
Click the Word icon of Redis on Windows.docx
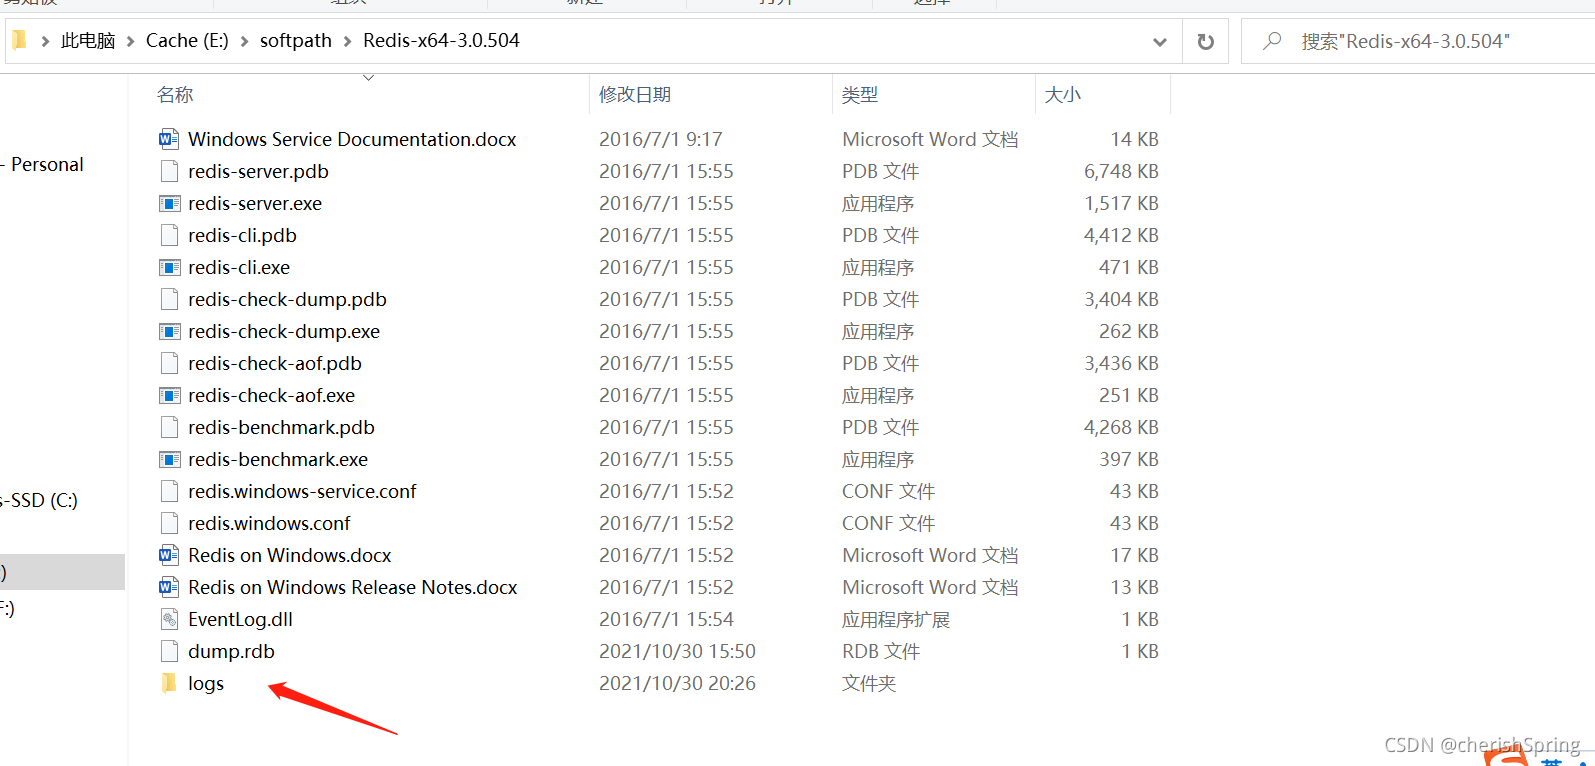(170, 555)
